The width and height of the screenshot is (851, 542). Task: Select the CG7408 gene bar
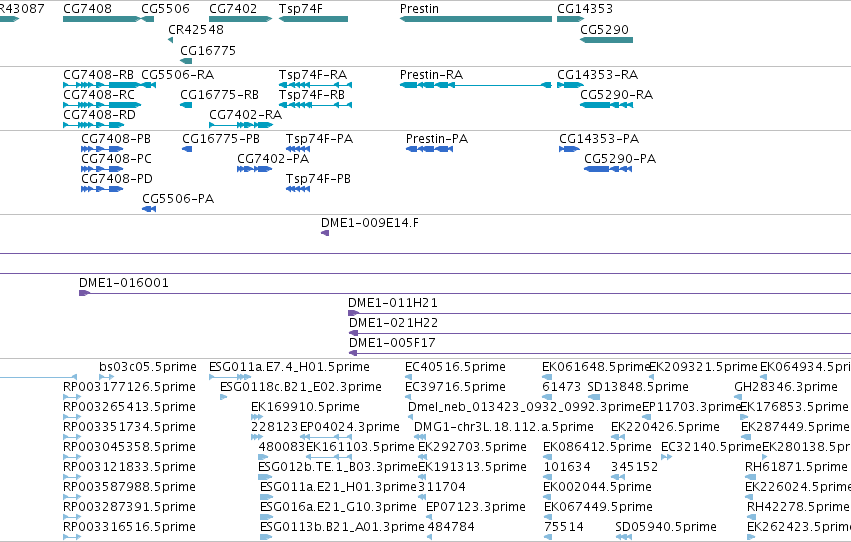pos(101,19)
